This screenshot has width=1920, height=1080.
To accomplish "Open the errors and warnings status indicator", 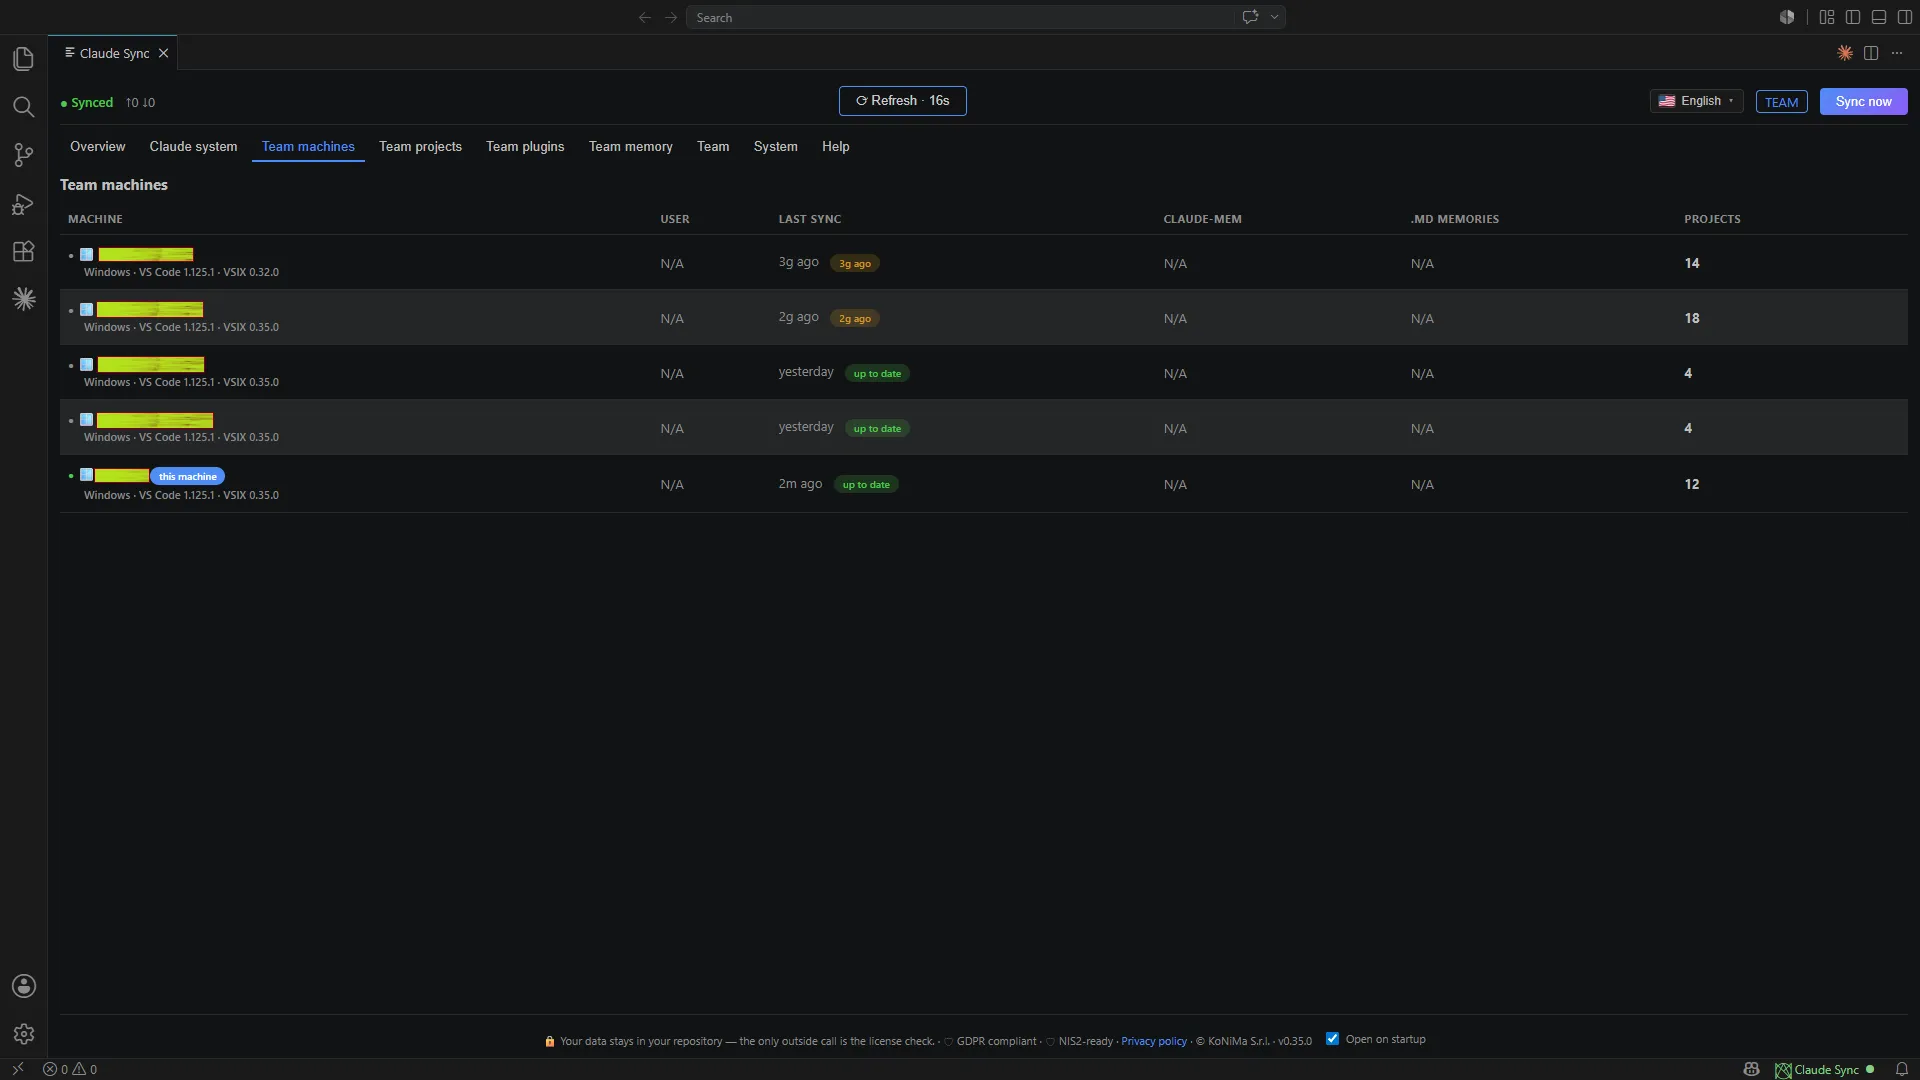I will [x=70, y=1069].
